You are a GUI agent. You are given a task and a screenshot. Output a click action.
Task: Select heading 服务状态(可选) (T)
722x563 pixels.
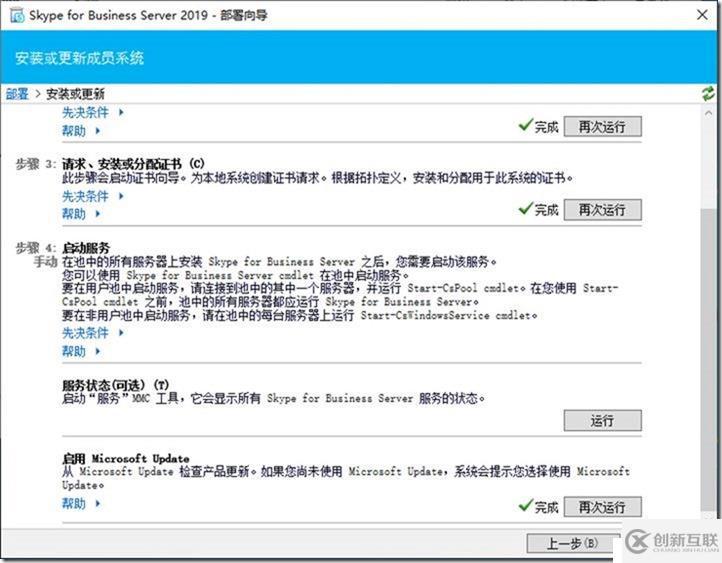coord(116,385)
